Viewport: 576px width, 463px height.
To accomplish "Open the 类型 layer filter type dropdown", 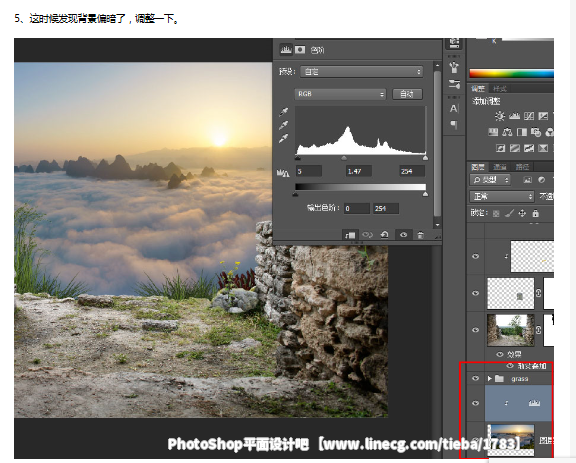I will (x=490, y=180).
